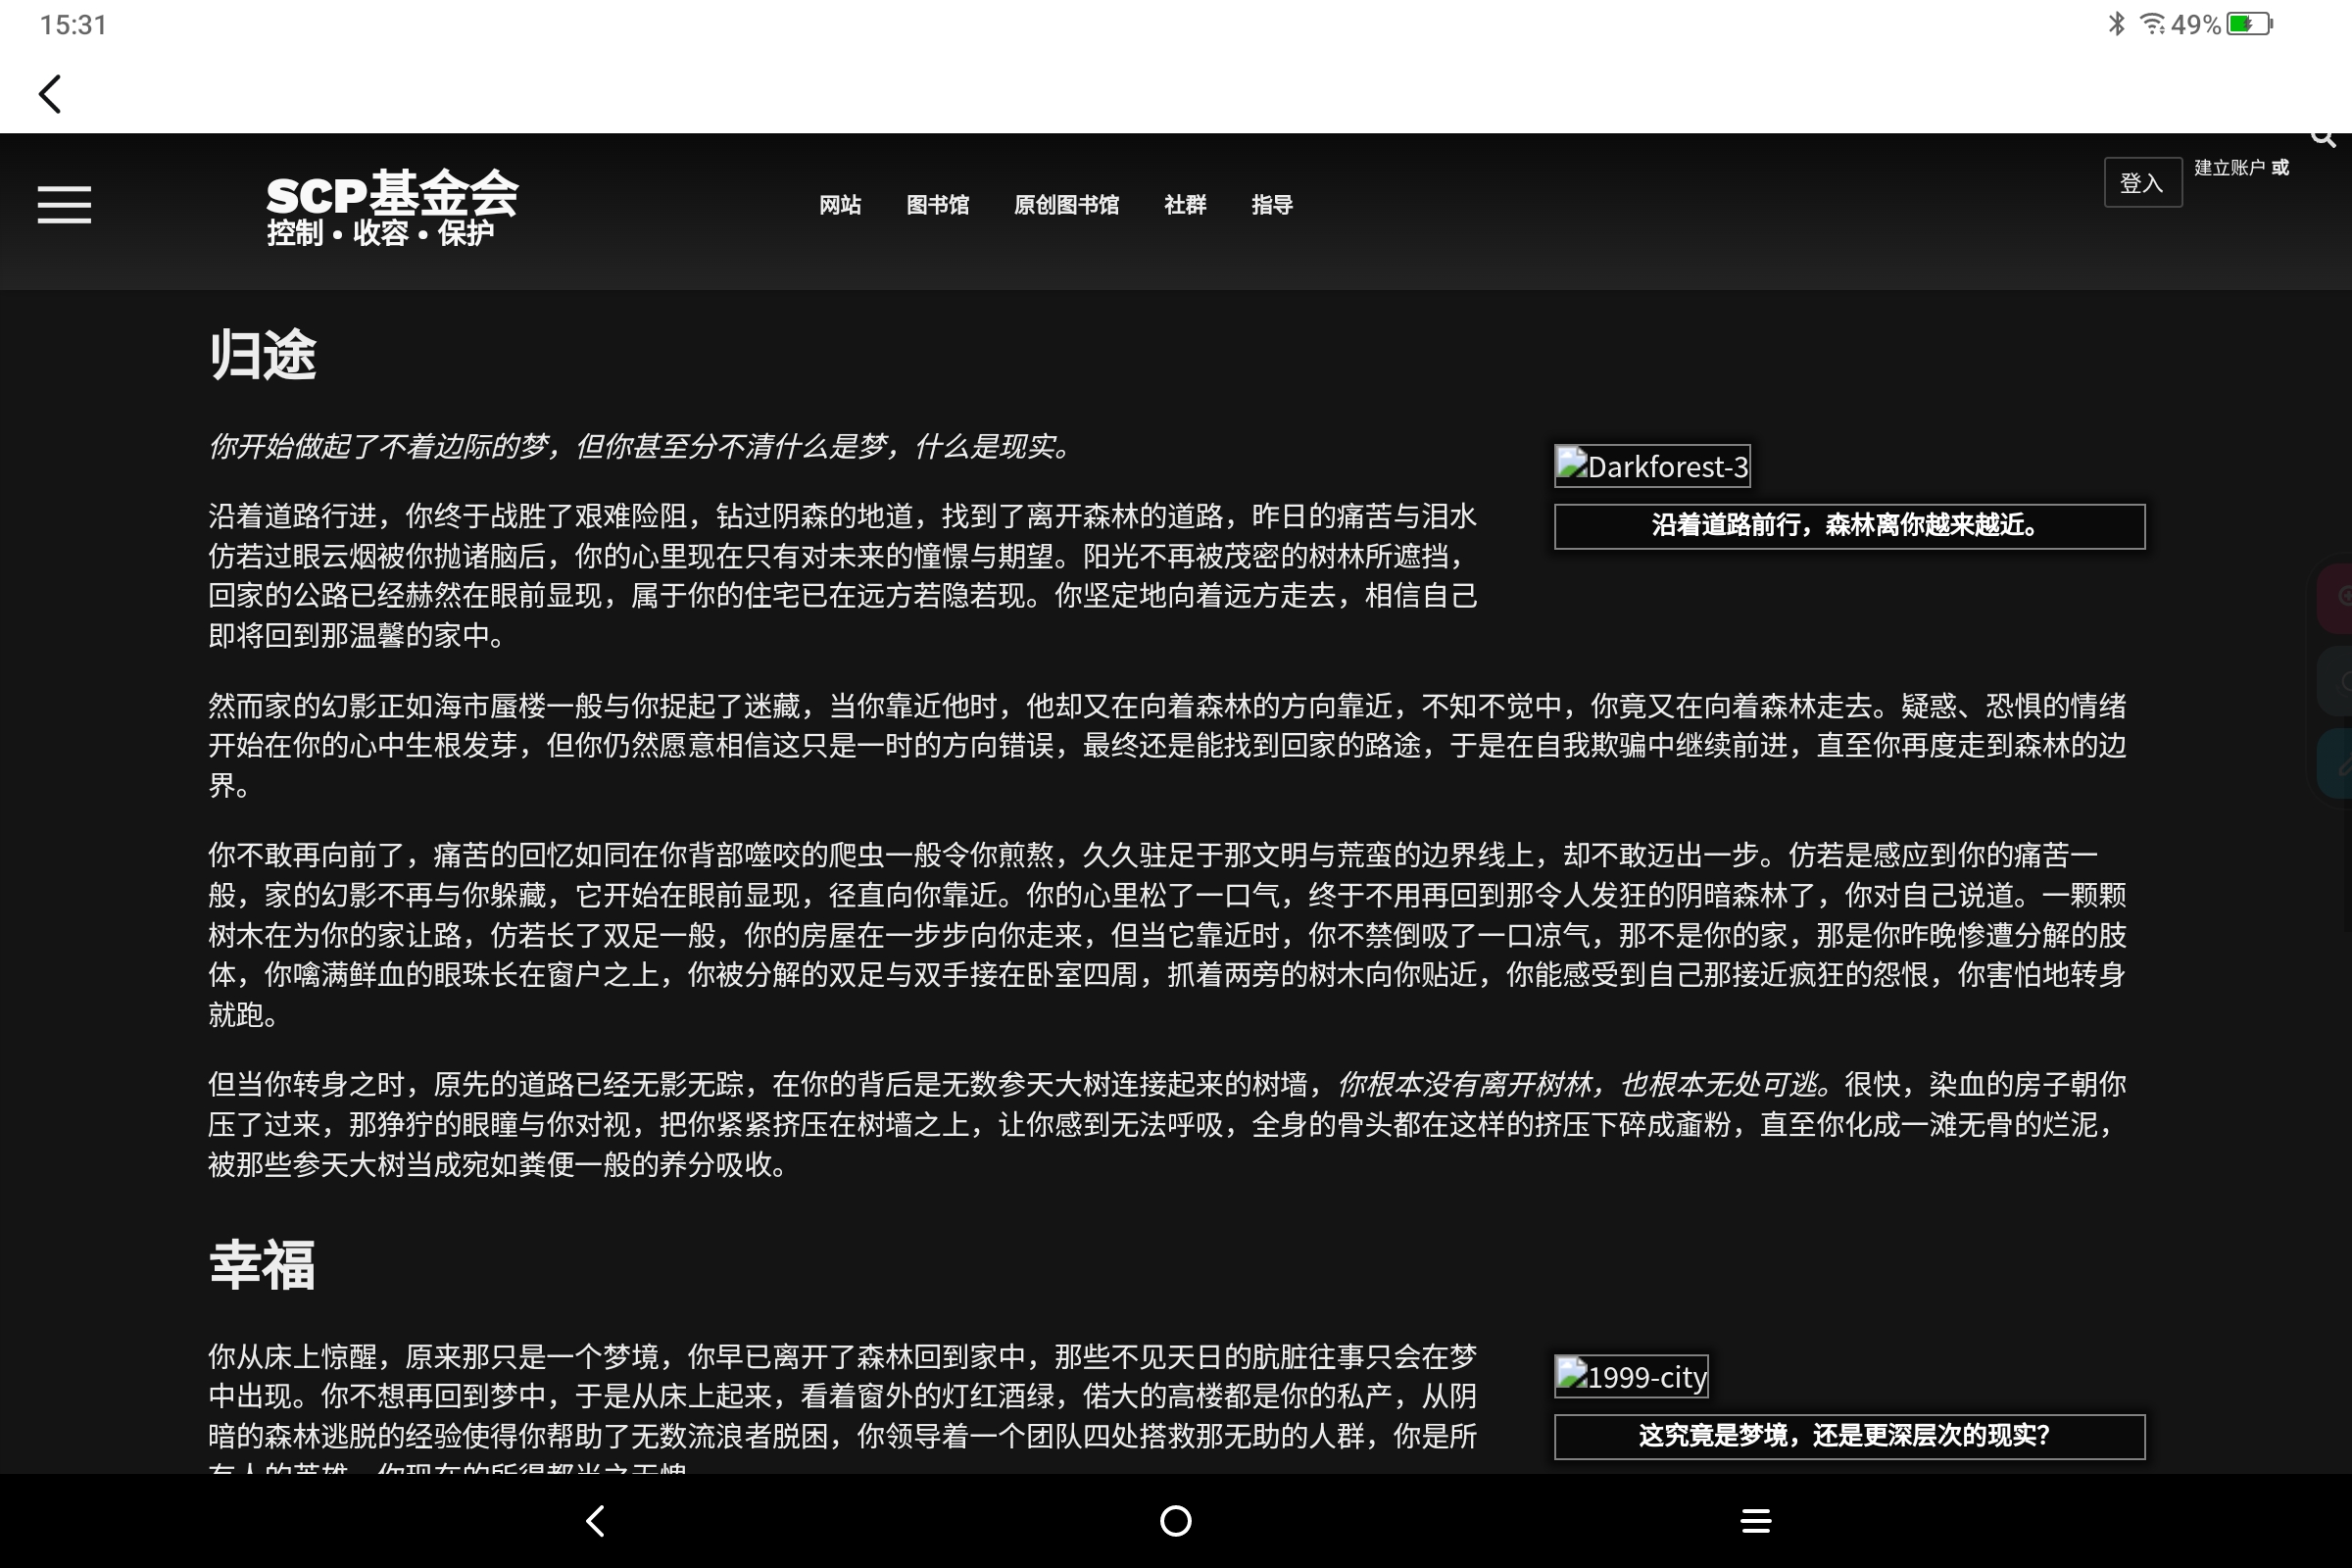Open the 网站 menu
Screen dimensions: 2352x1568
click(840, 205)
